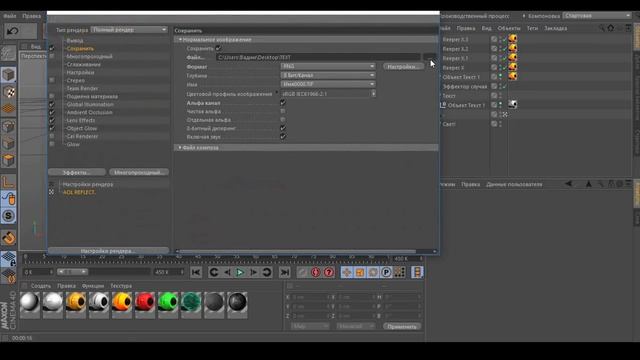Image resolution: width=640 pixels, height=360 pixels.
Task: Enable the Cel Renderer checkbox
Action: (x=52, y=136)
